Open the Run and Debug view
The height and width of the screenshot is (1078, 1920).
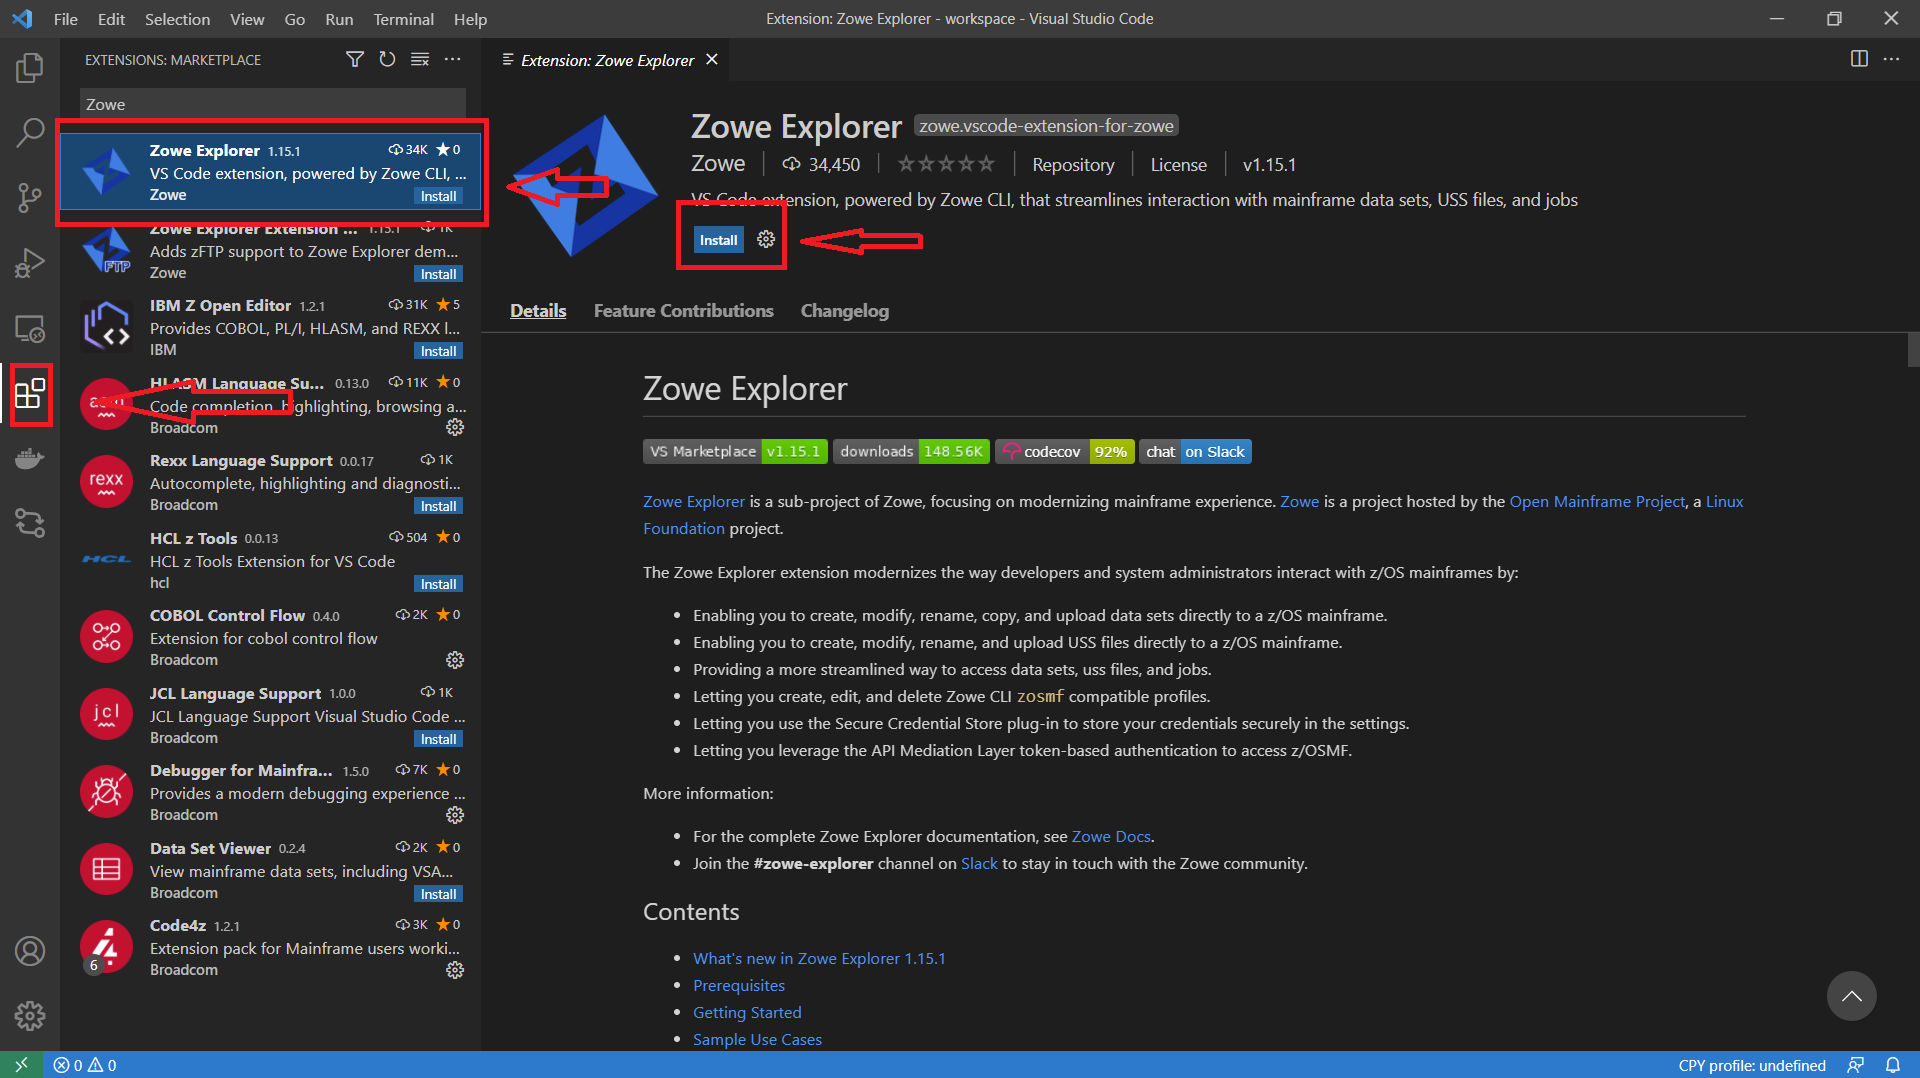coord(30,263)
